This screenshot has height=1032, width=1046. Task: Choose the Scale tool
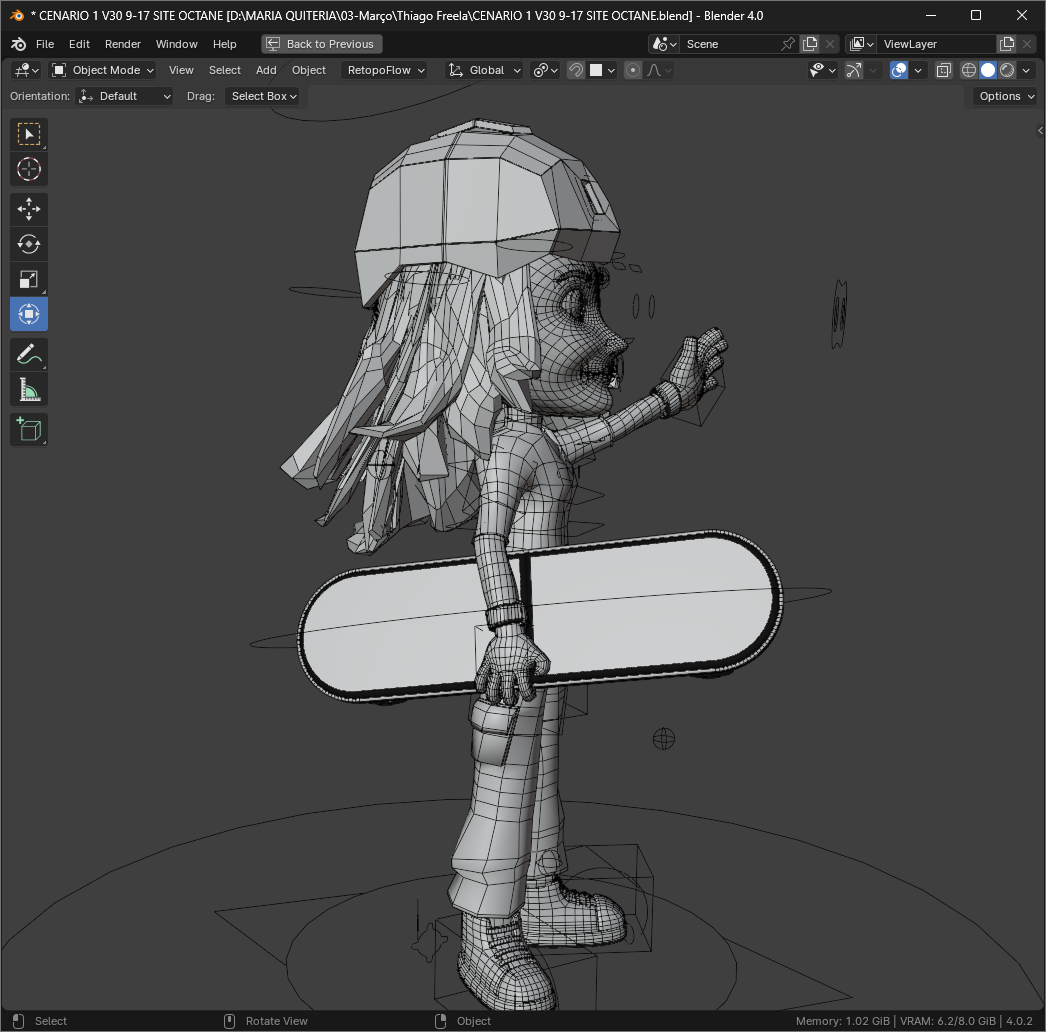[29, 279]
